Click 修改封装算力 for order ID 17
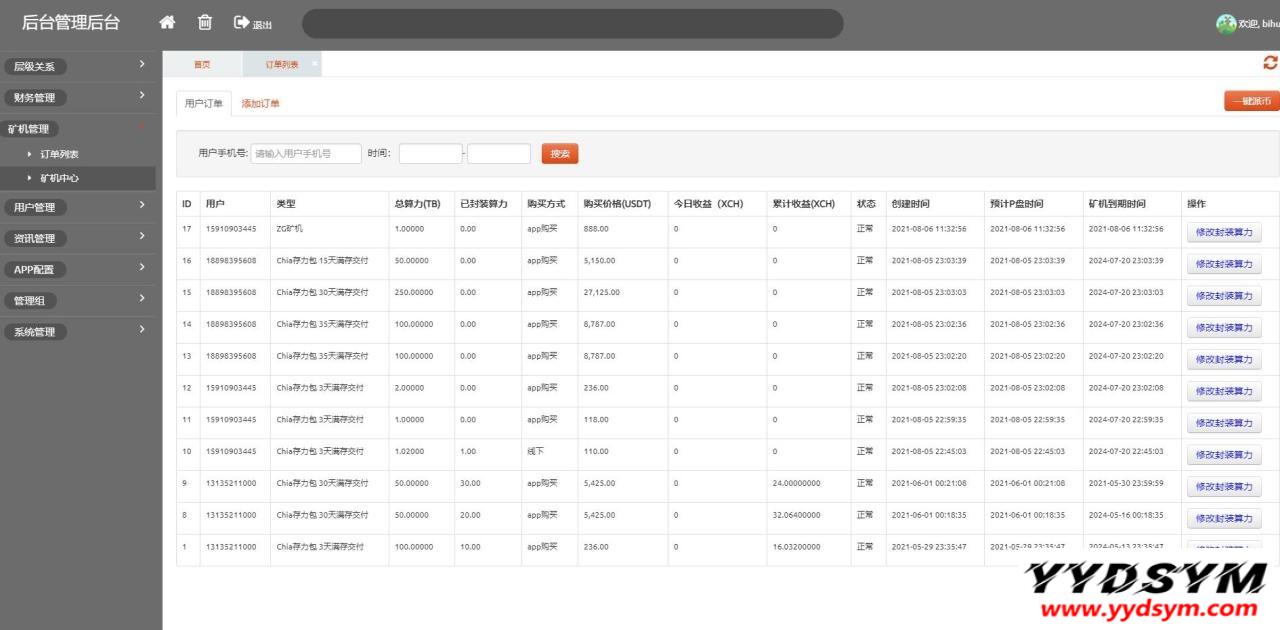 (x=1224, y=232)
